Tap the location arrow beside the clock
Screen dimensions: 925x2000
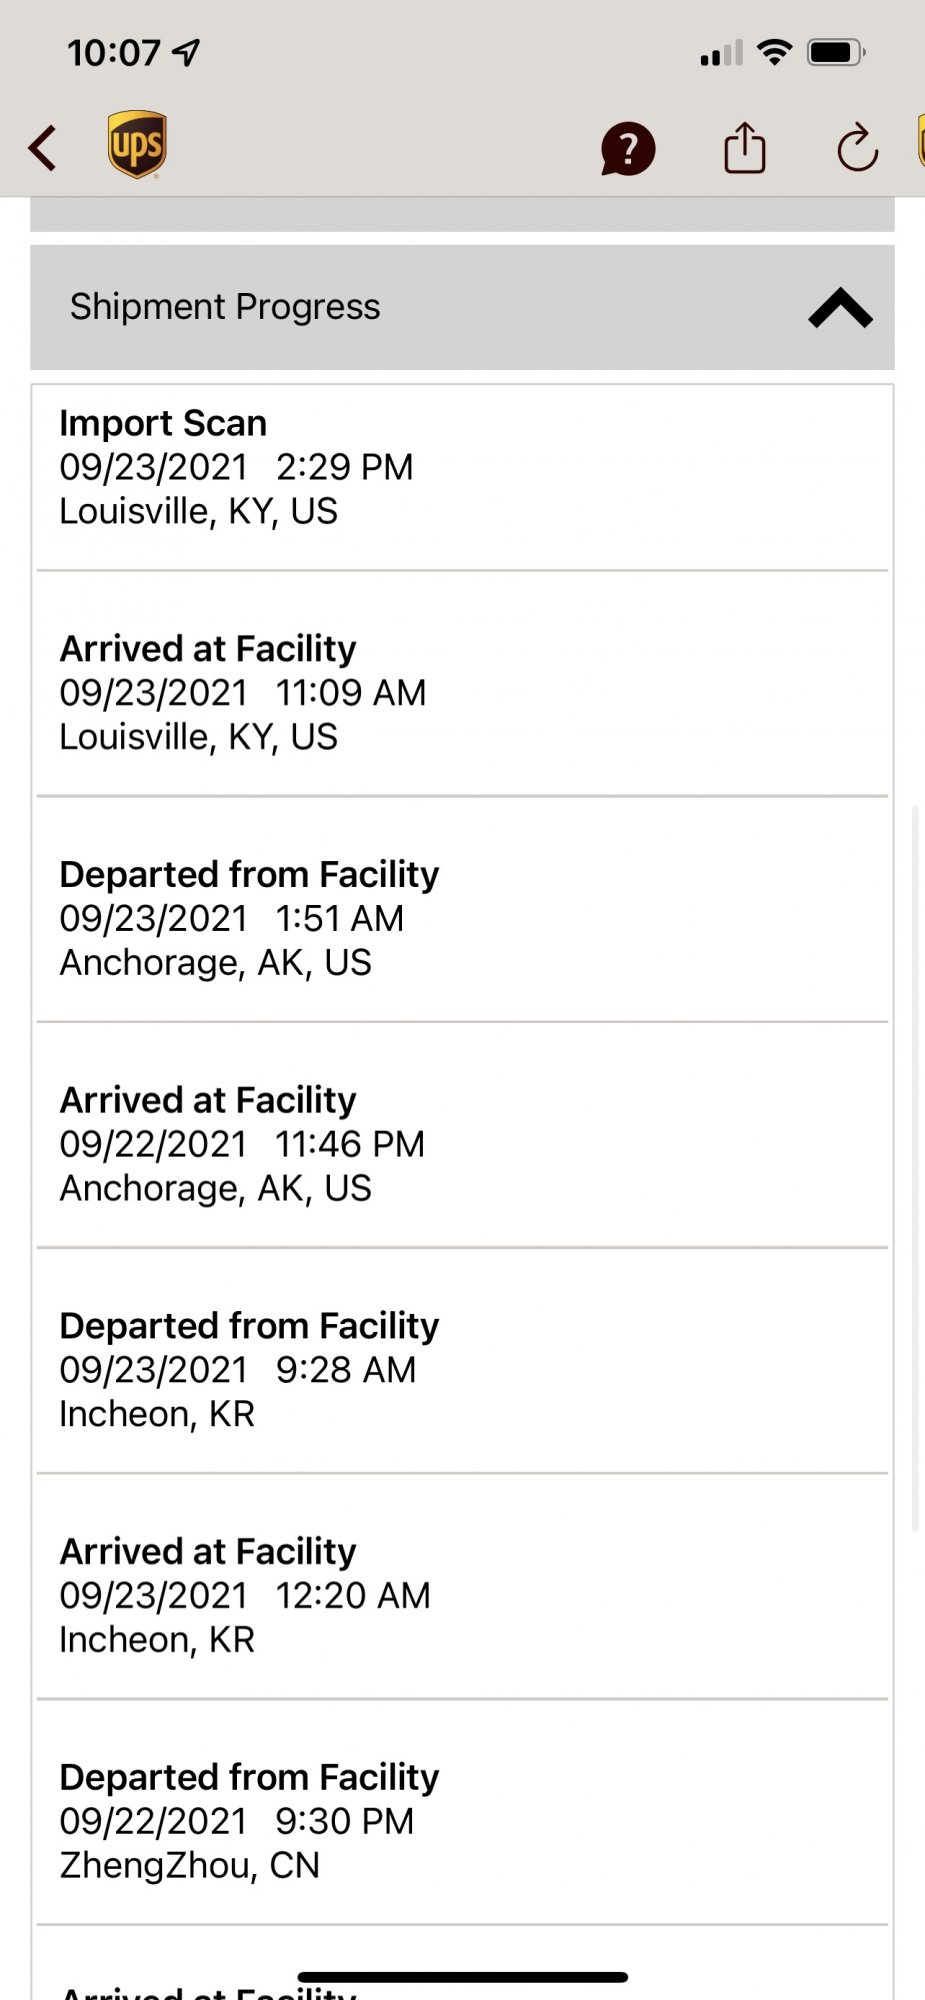click(187, 52)
